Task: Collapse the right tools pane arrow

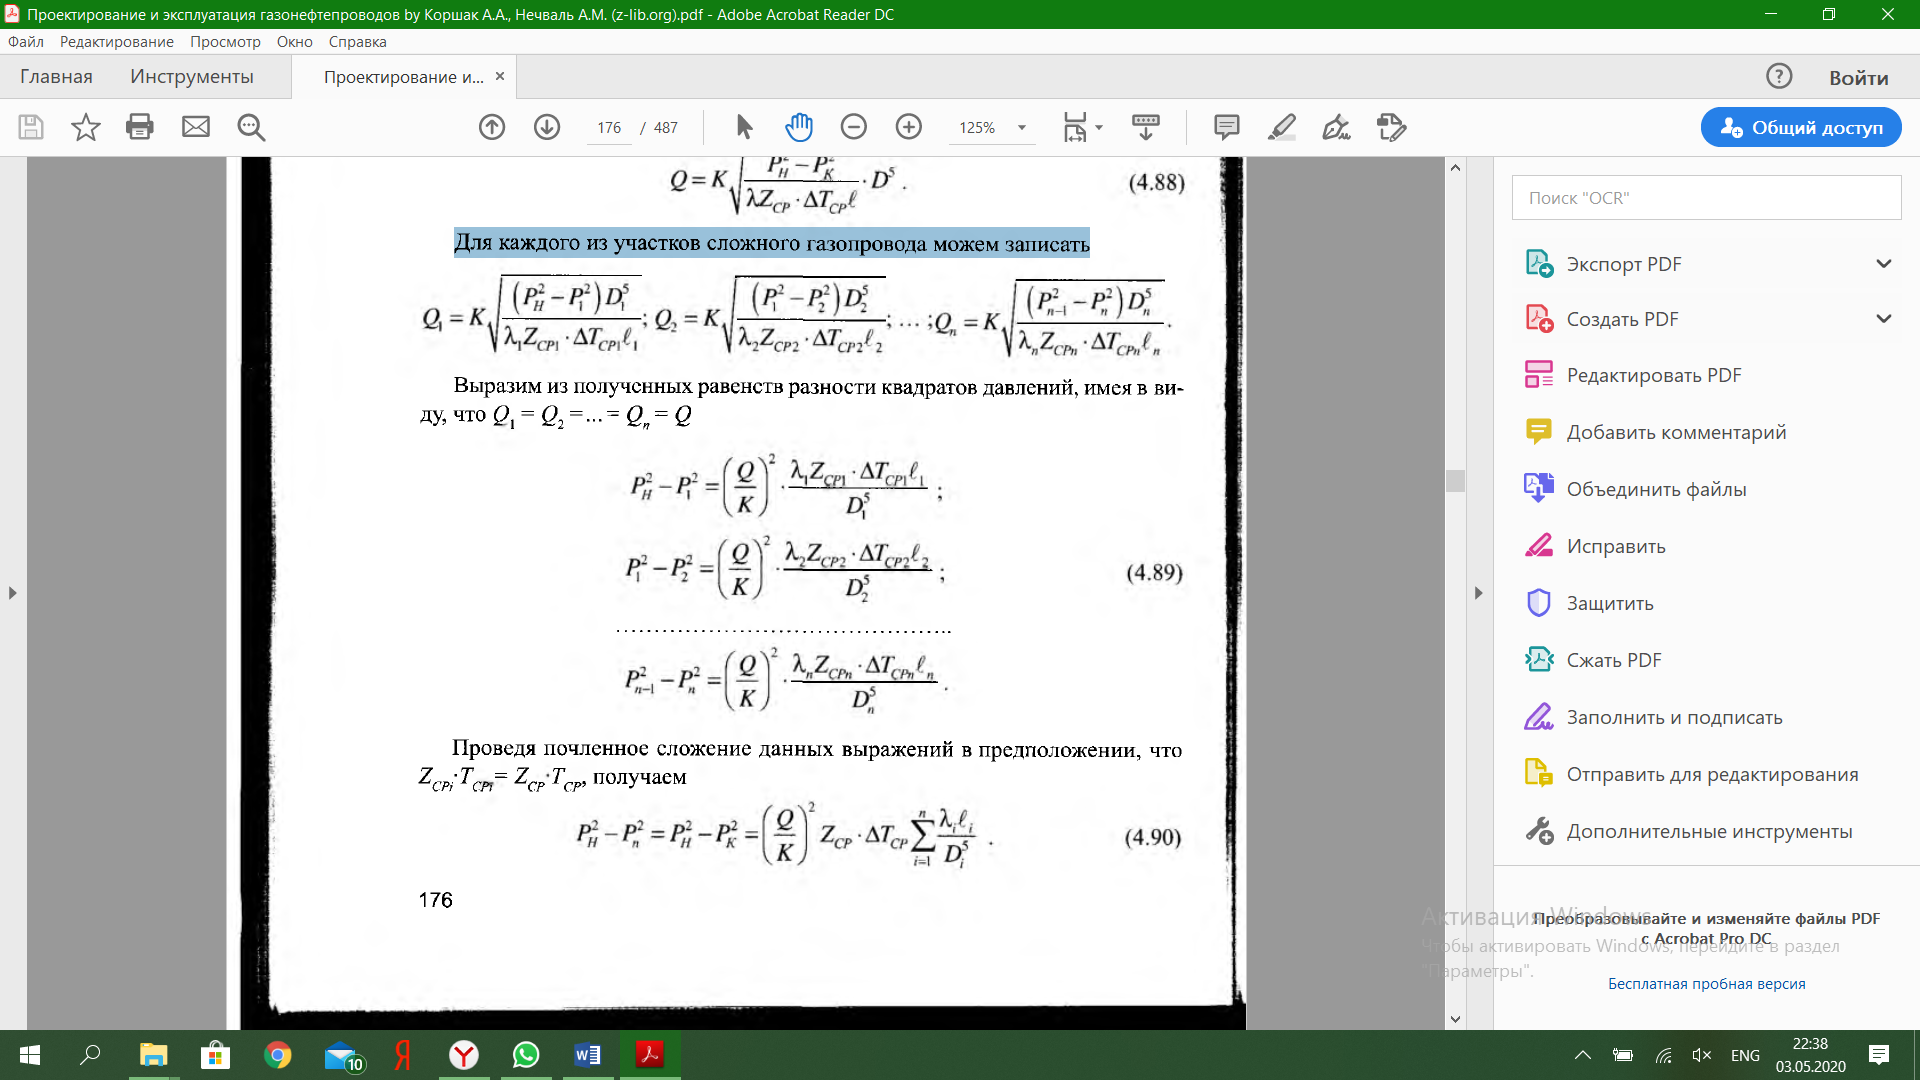Action: 1478,593
